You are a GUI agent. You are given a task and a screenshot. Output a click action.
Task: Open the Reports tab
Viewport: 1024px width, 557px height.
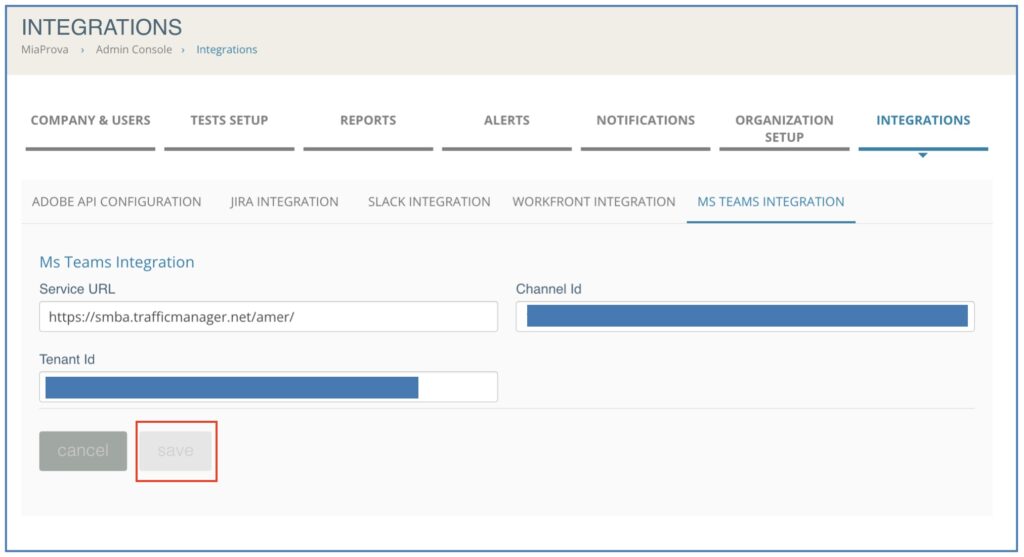368,121
